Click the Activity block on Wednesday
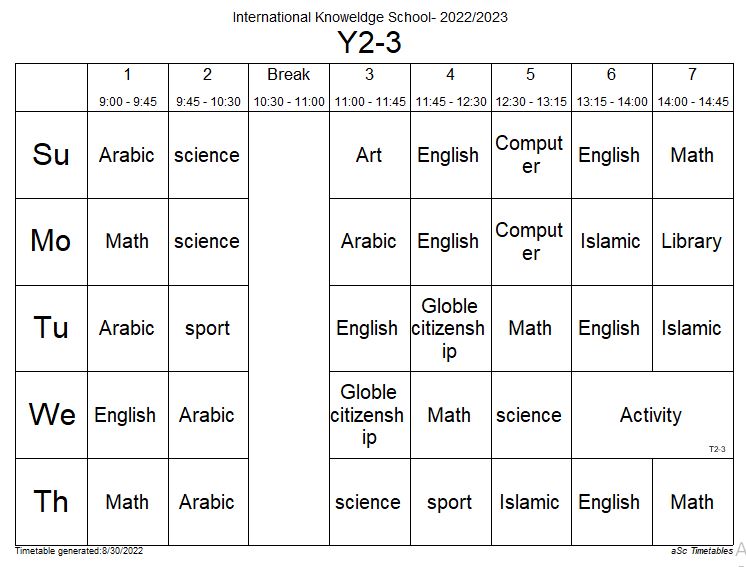 tap(652, 415)
